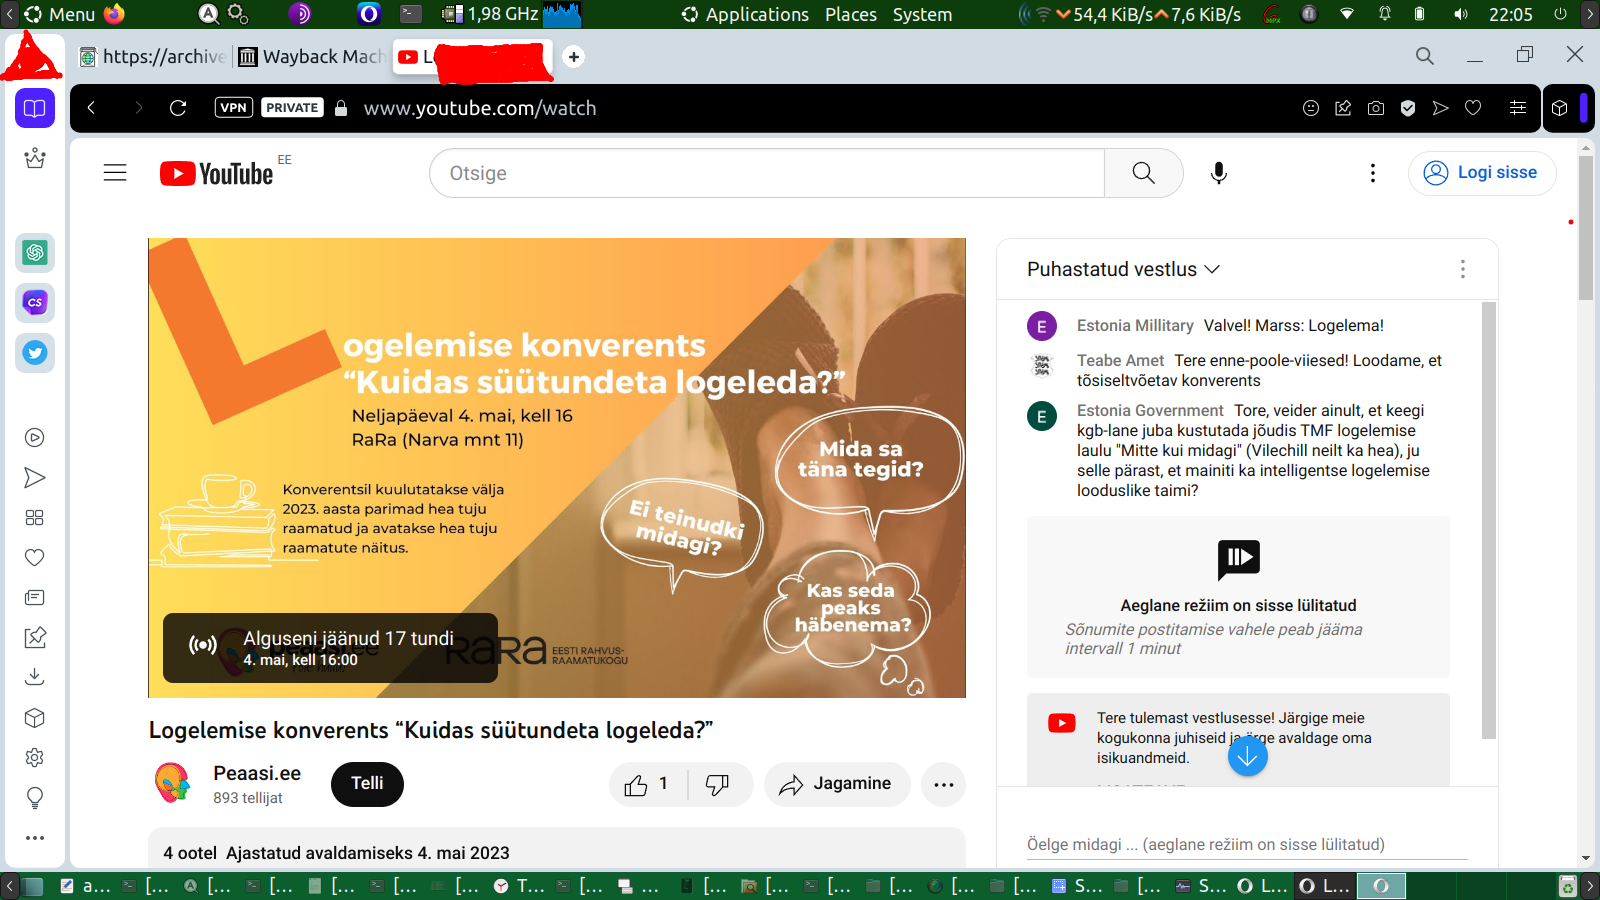Open the Menu launcher in top panel
The image size is (1600, 900).
coord(60,14)
